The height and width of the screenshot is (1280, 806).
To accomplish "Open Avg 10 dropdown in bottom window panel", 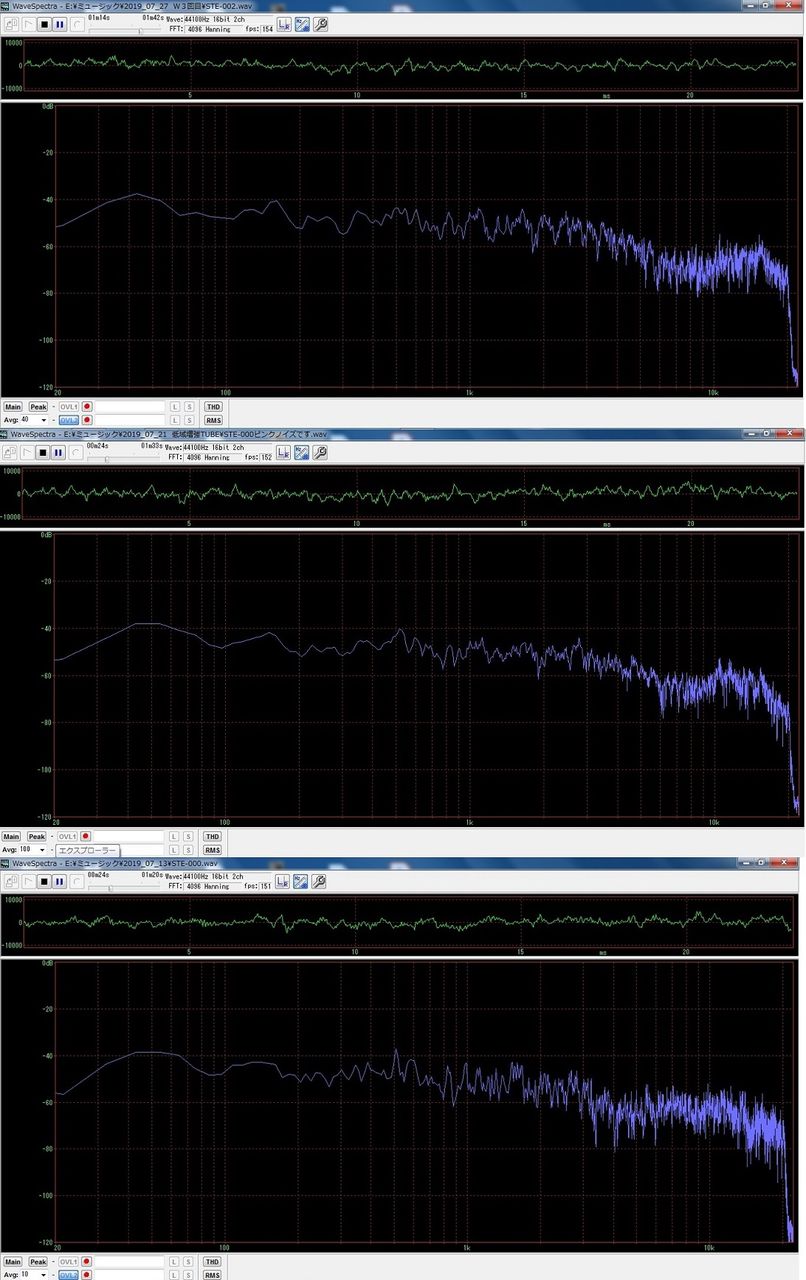I will [43, 1275].
